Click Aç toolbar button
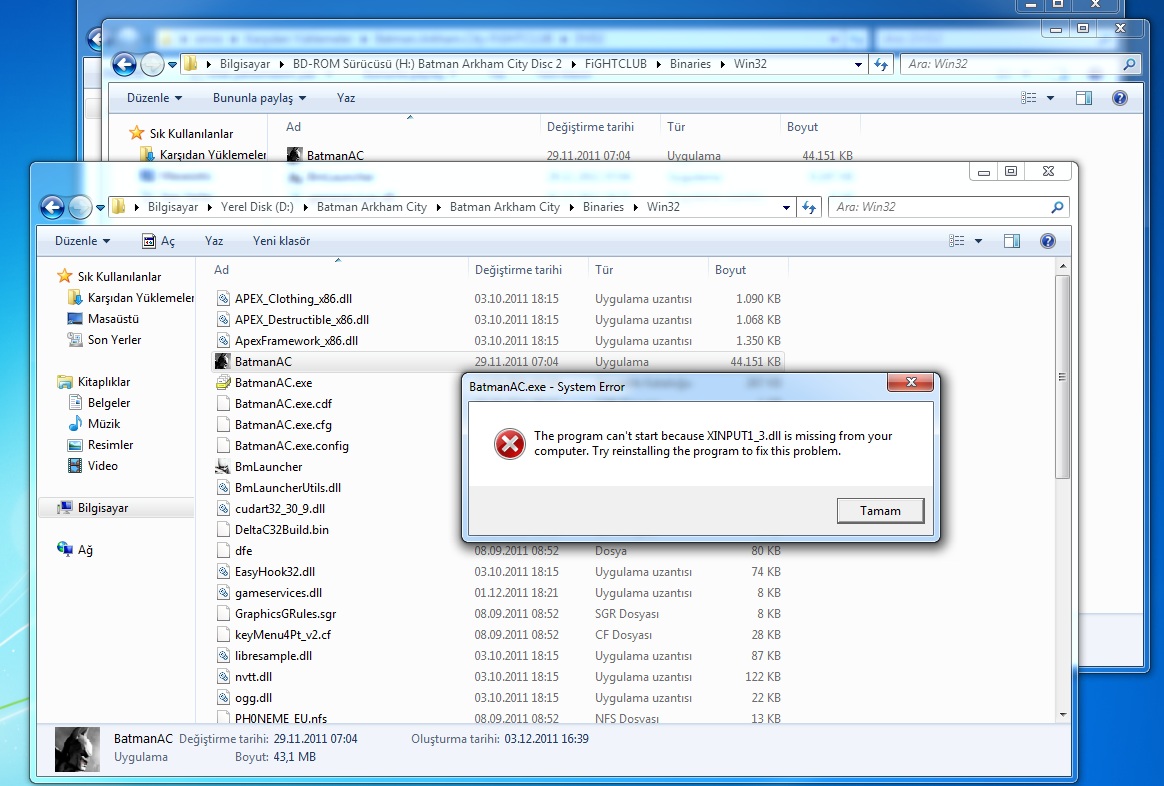 159,241
